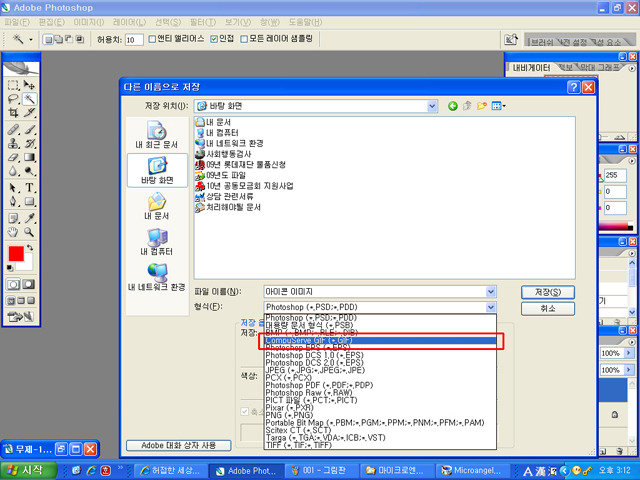640x480 pixels.
Task: Select the Move tool in toolbox
Action: point(29,85)
